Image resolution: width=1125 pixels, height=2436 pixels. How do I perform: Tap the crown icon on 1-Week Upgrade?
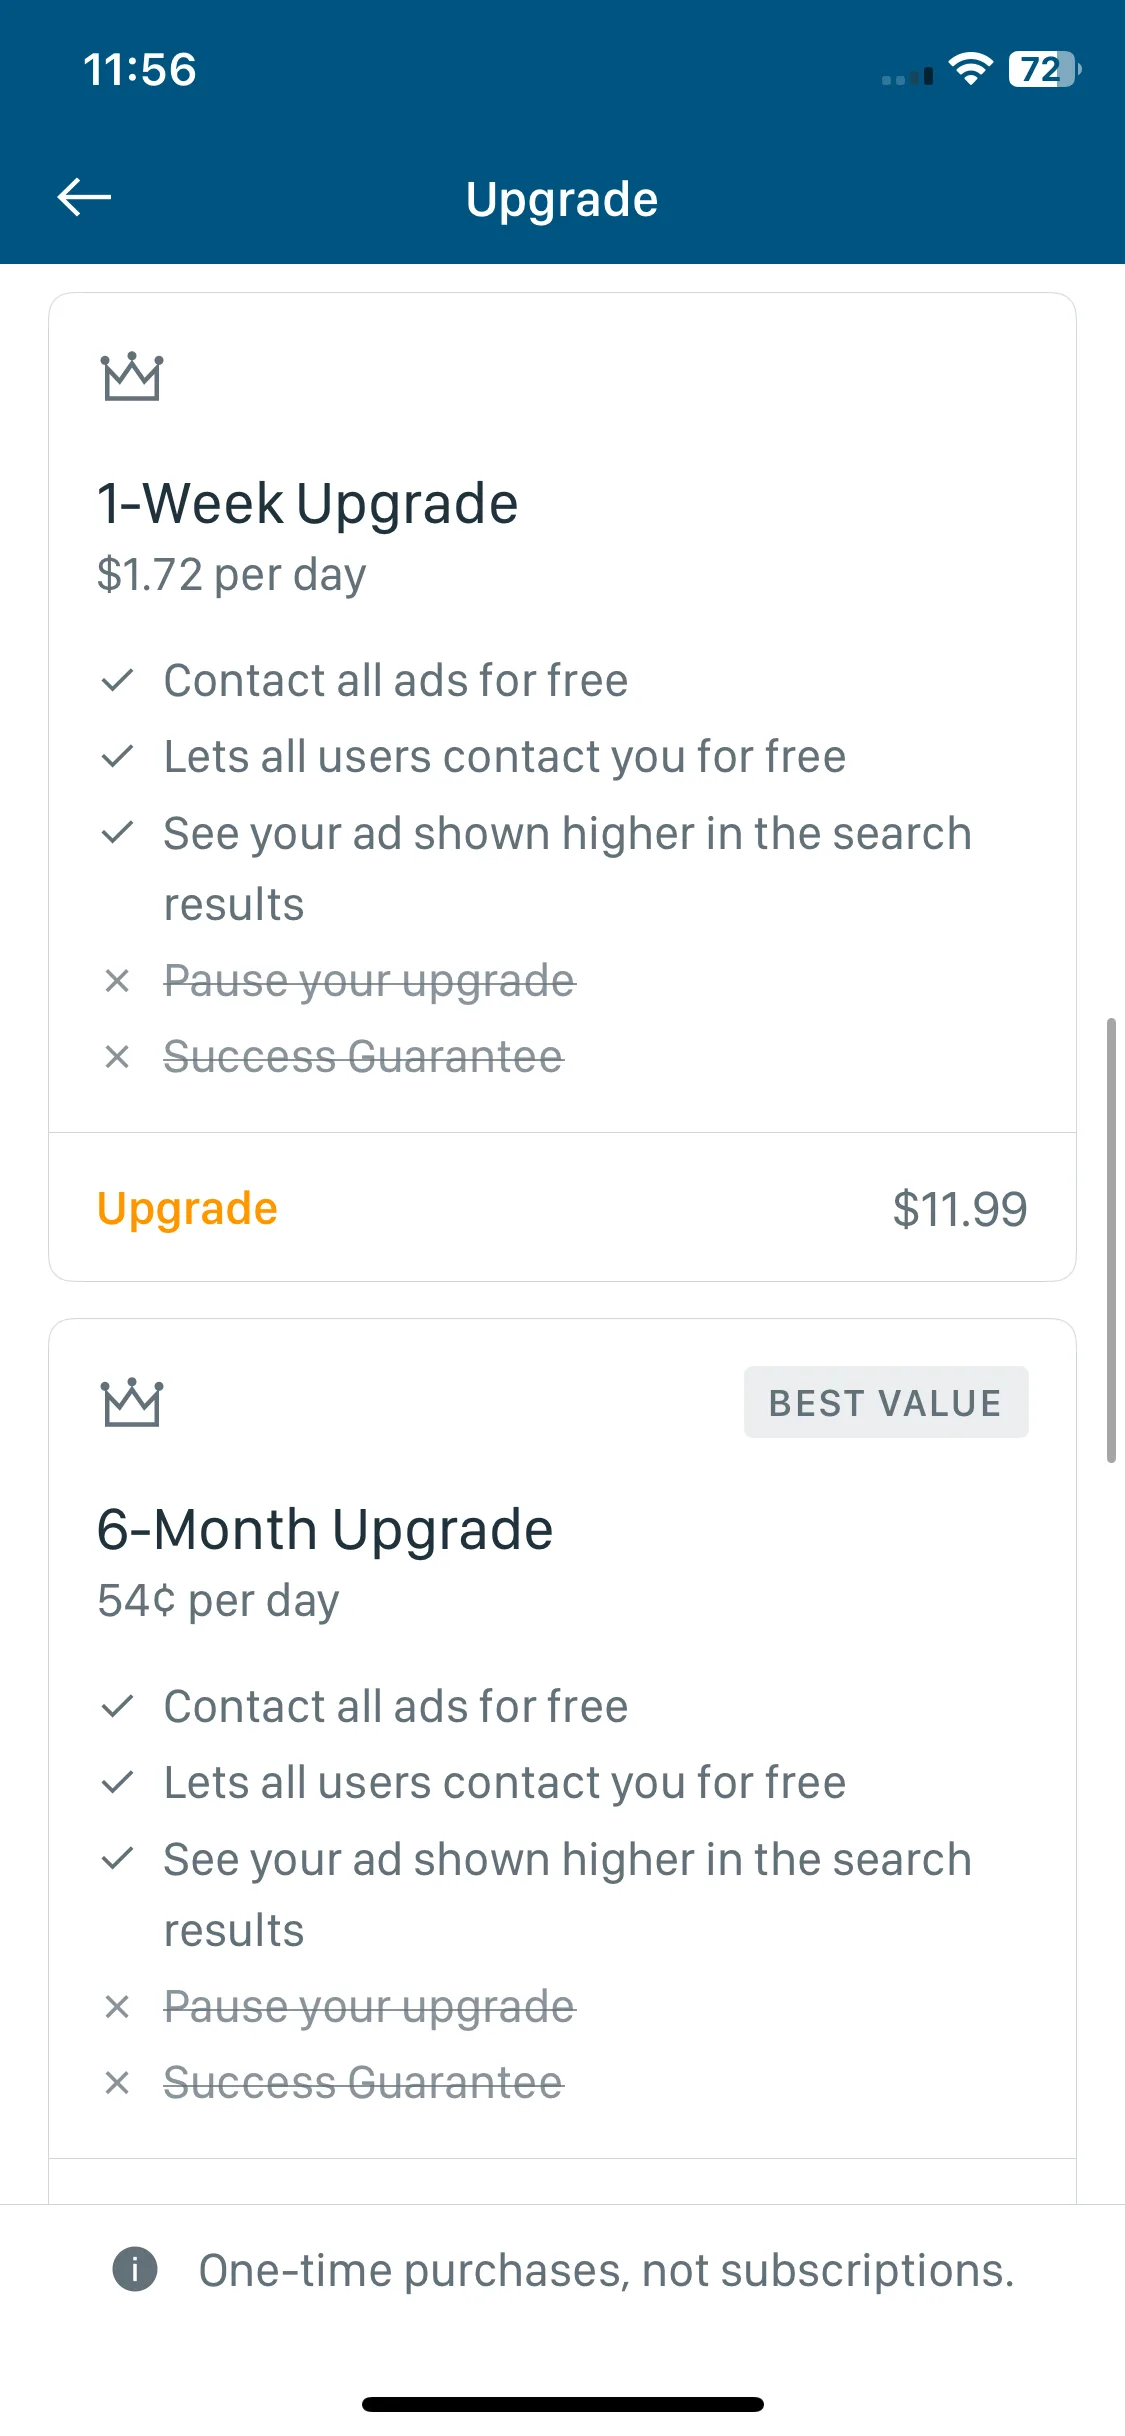[x=131, y=377]
